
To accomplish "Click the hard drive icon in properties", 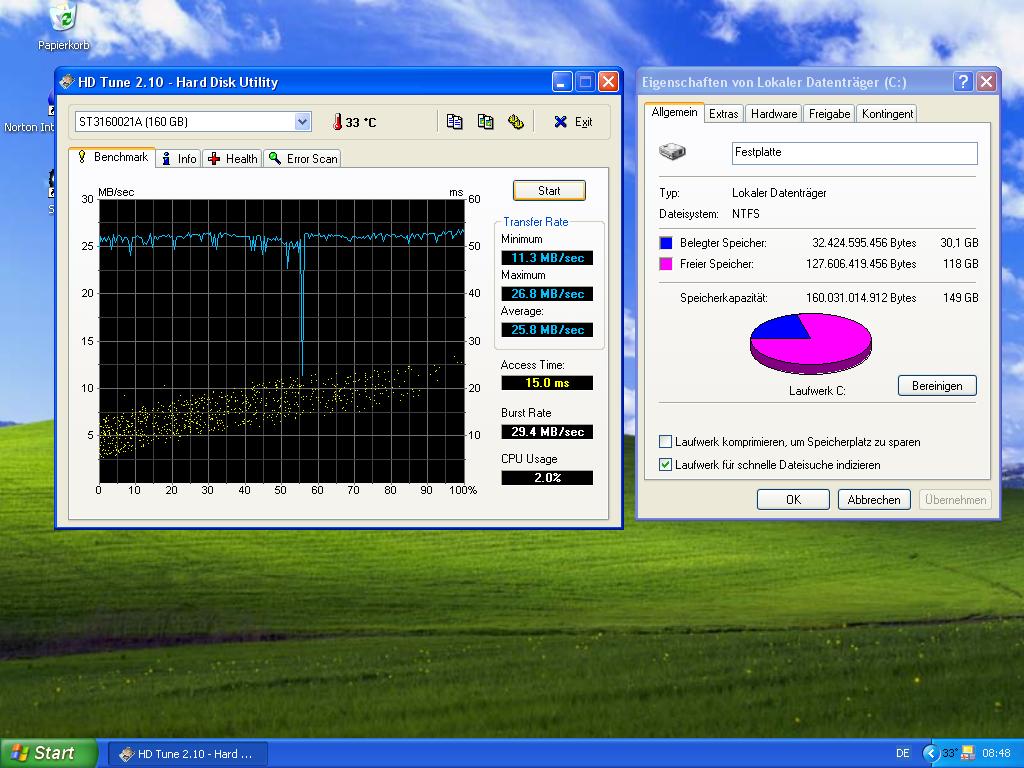I will (x=672, y=152).
